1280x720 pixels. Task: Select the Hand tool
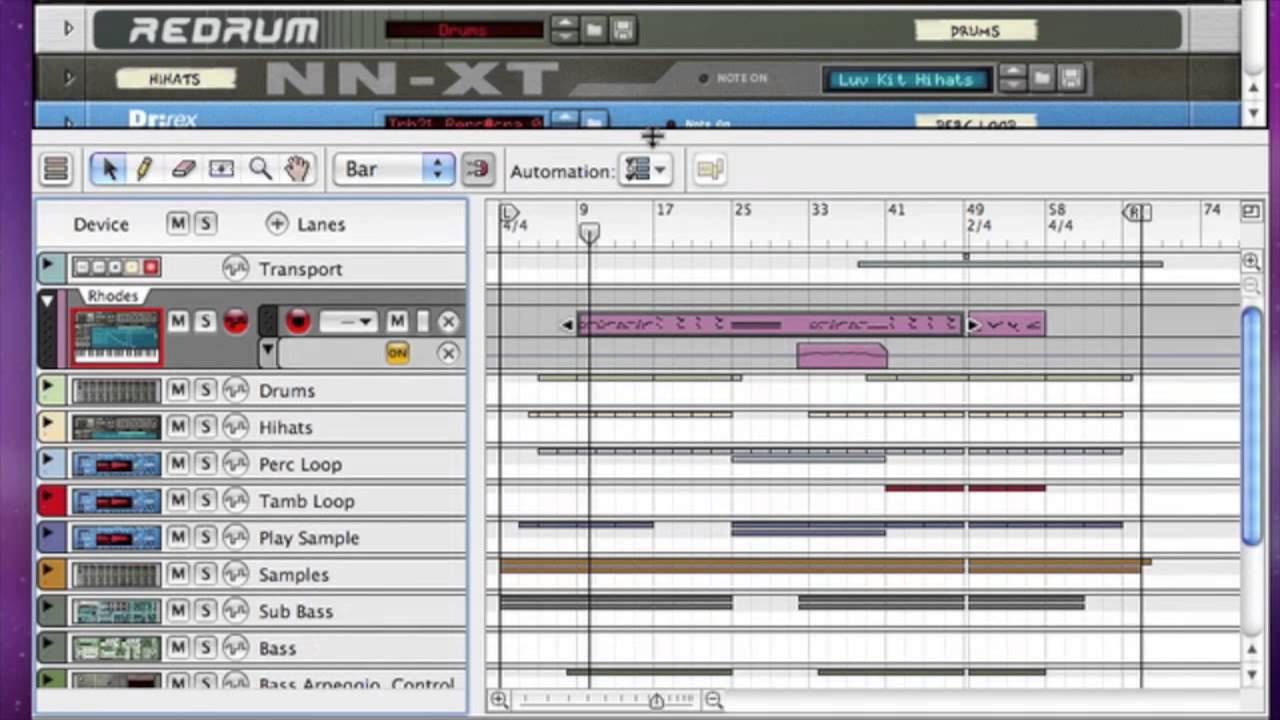pos(297,169)
